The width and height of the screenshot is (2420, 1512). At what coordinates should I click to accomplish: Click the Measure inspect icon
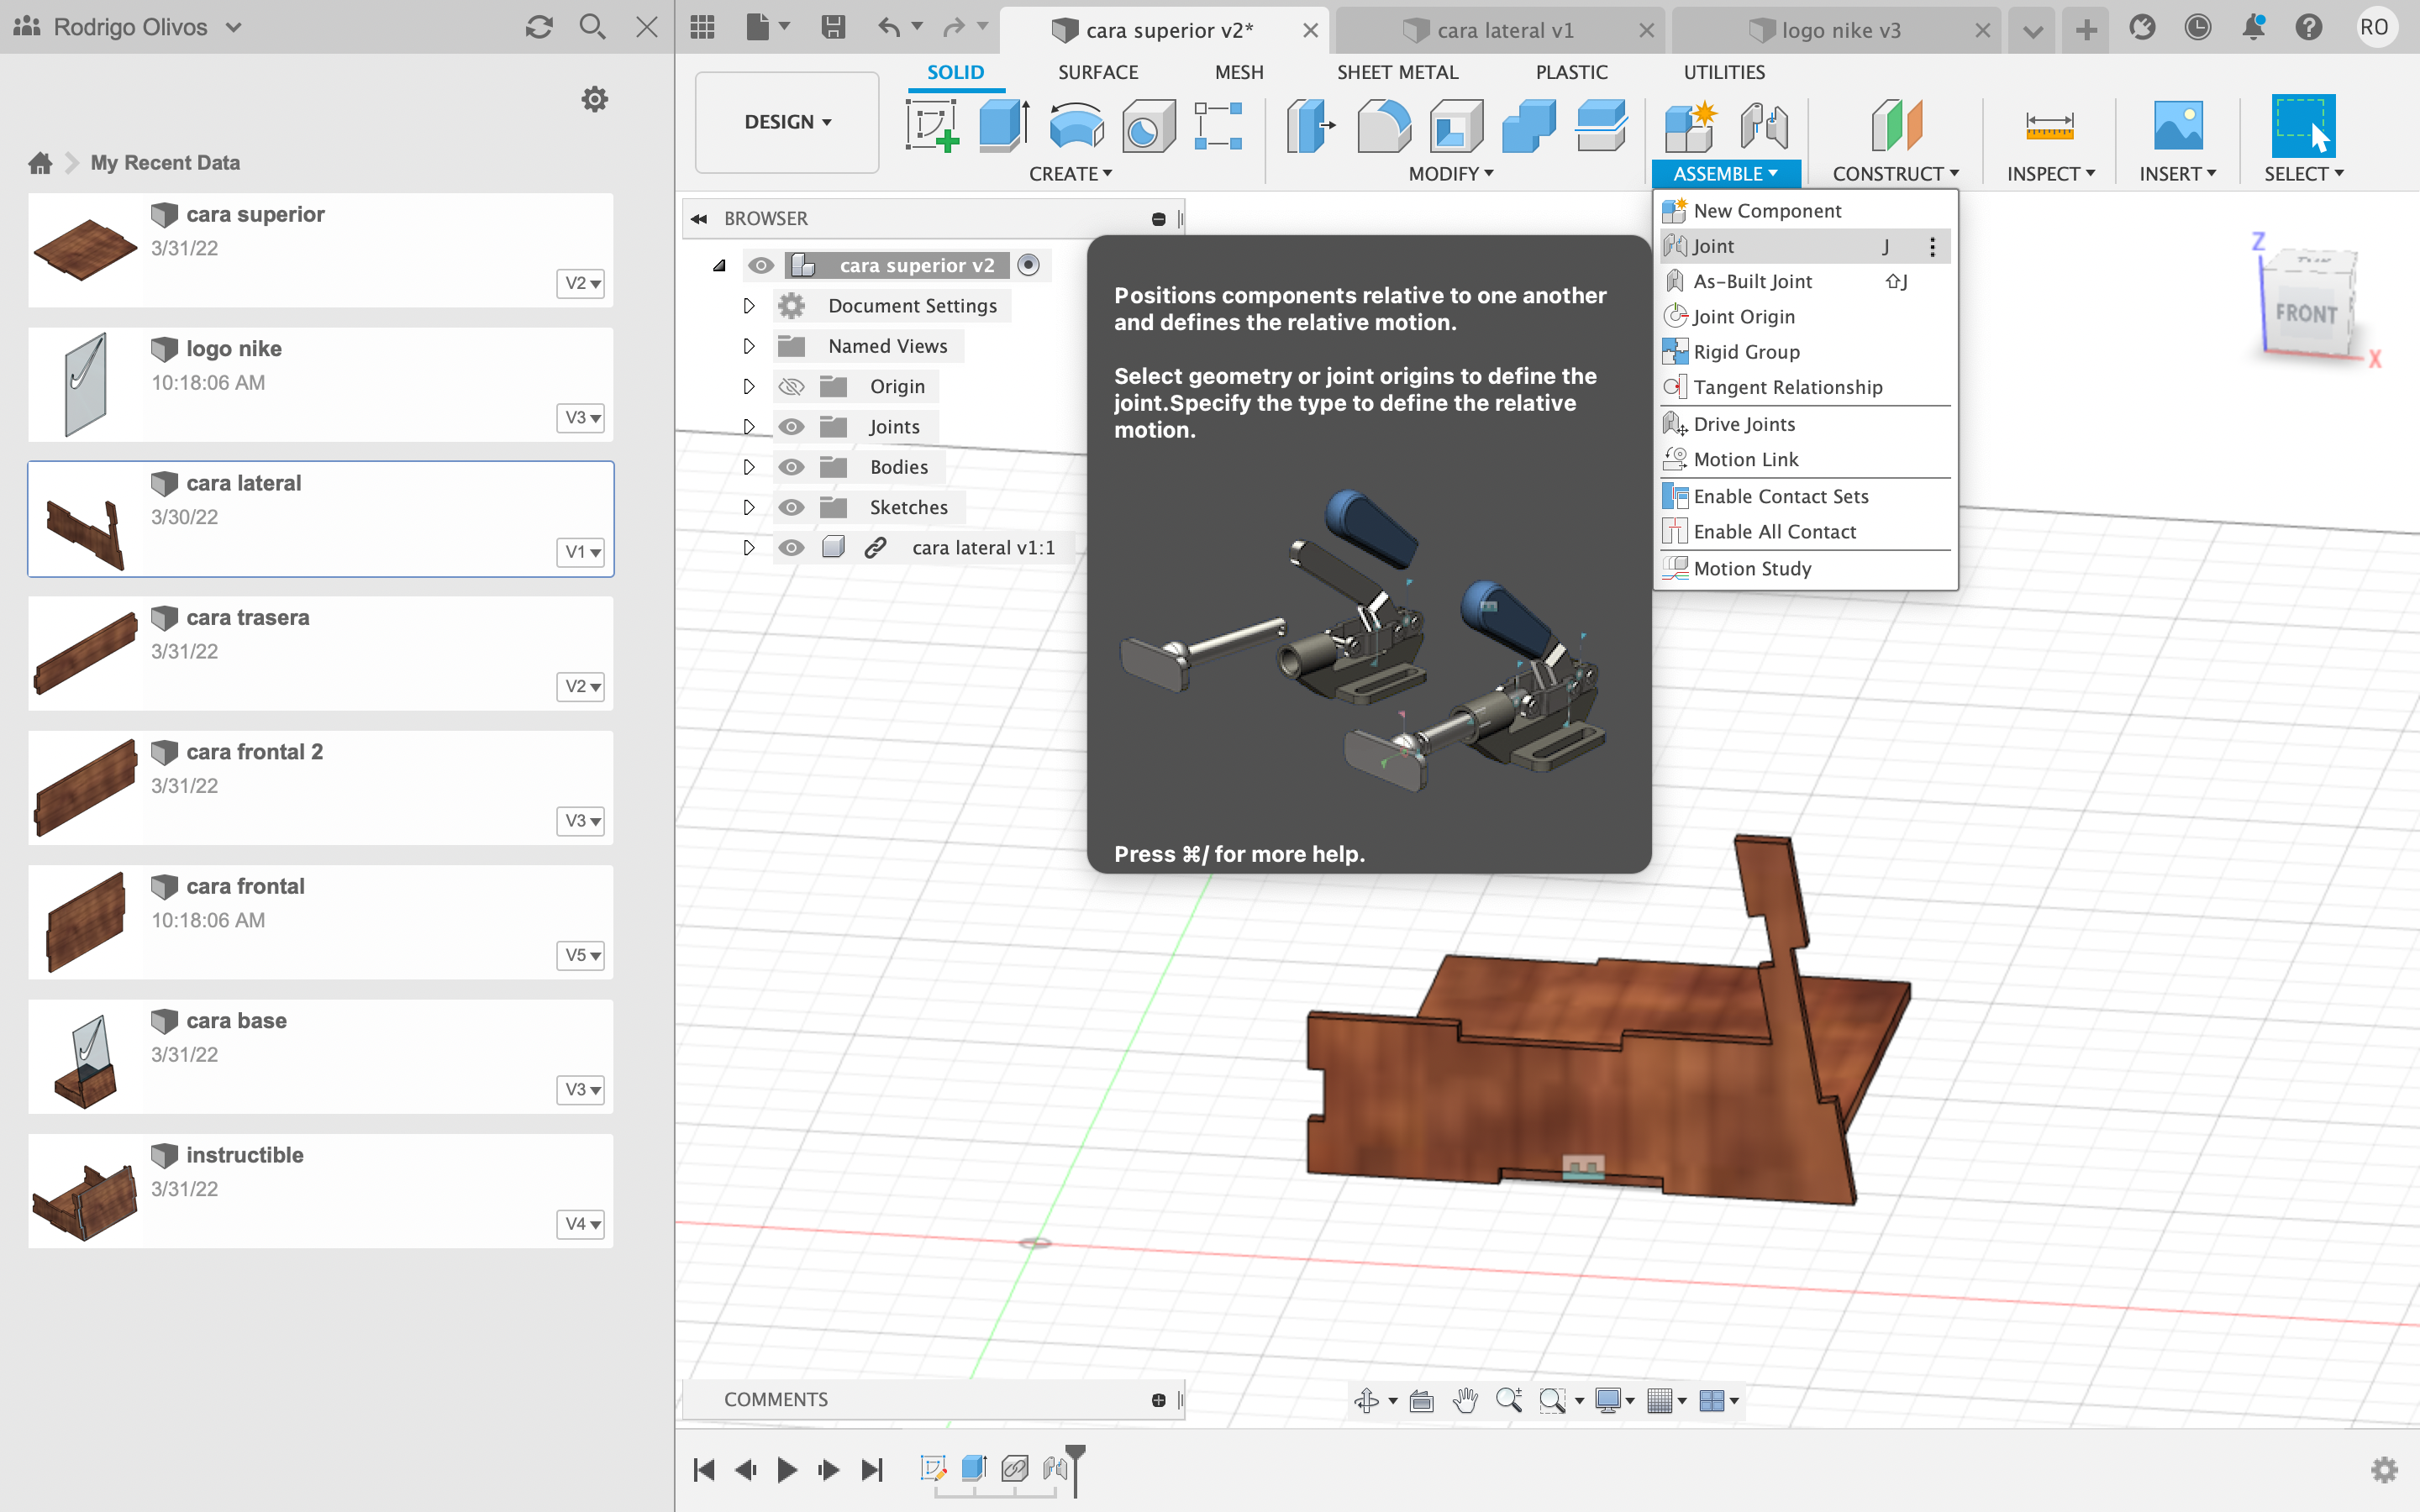[2049, 127]
